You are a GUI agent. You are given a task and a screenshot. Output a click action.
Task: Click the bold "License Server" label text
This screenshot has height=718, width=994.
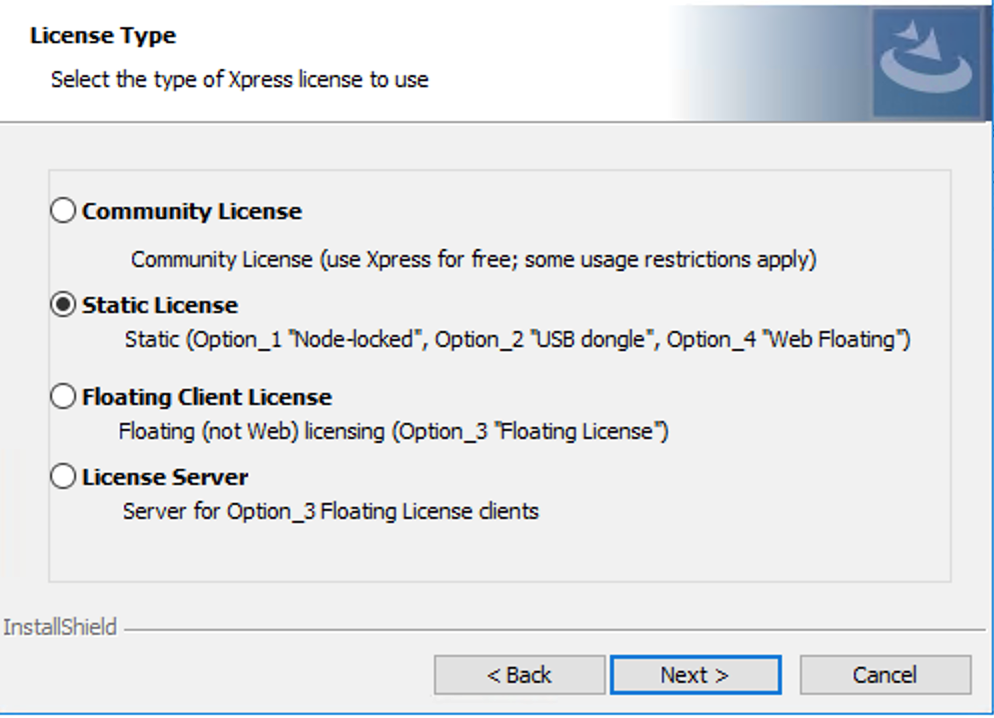click(165, 477)
